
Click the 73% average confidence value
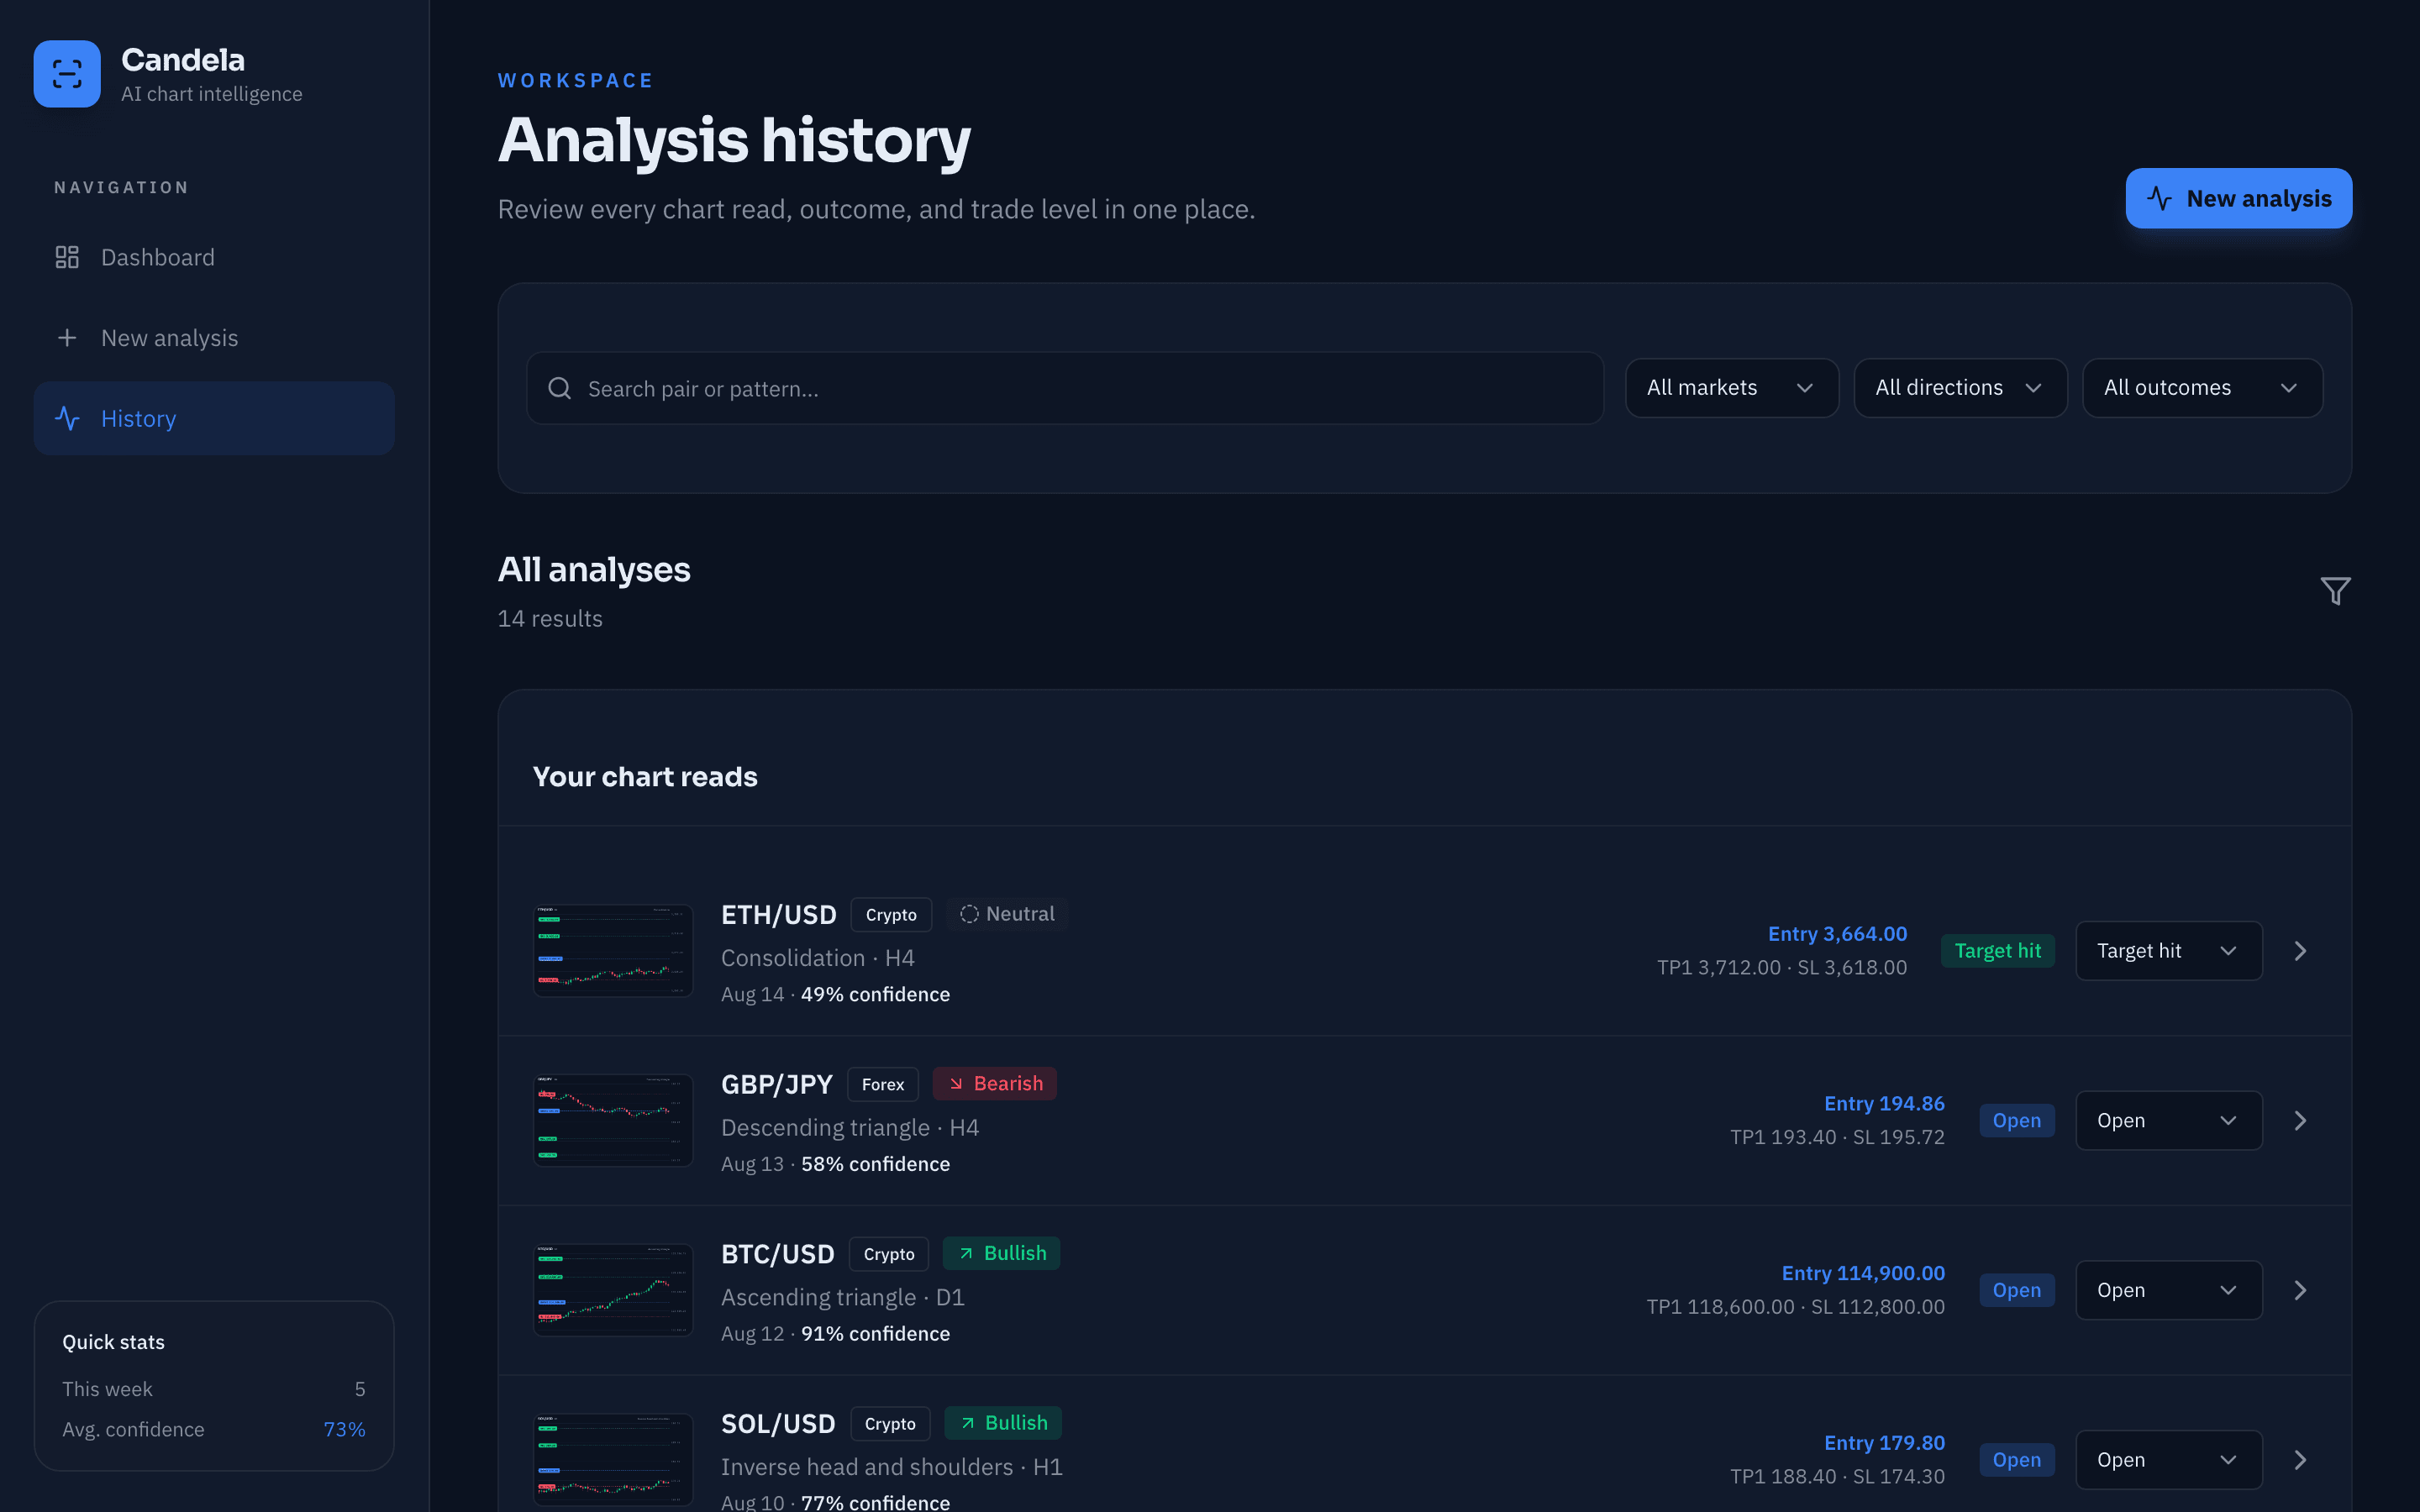point(344,1430)
